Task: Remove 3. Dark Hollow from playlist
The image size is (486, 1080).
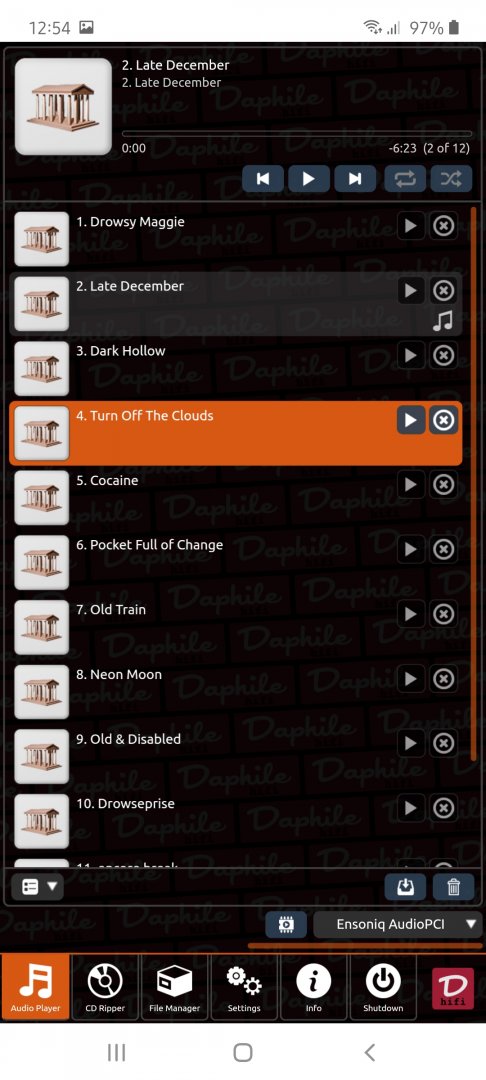Action: (443, 355)
